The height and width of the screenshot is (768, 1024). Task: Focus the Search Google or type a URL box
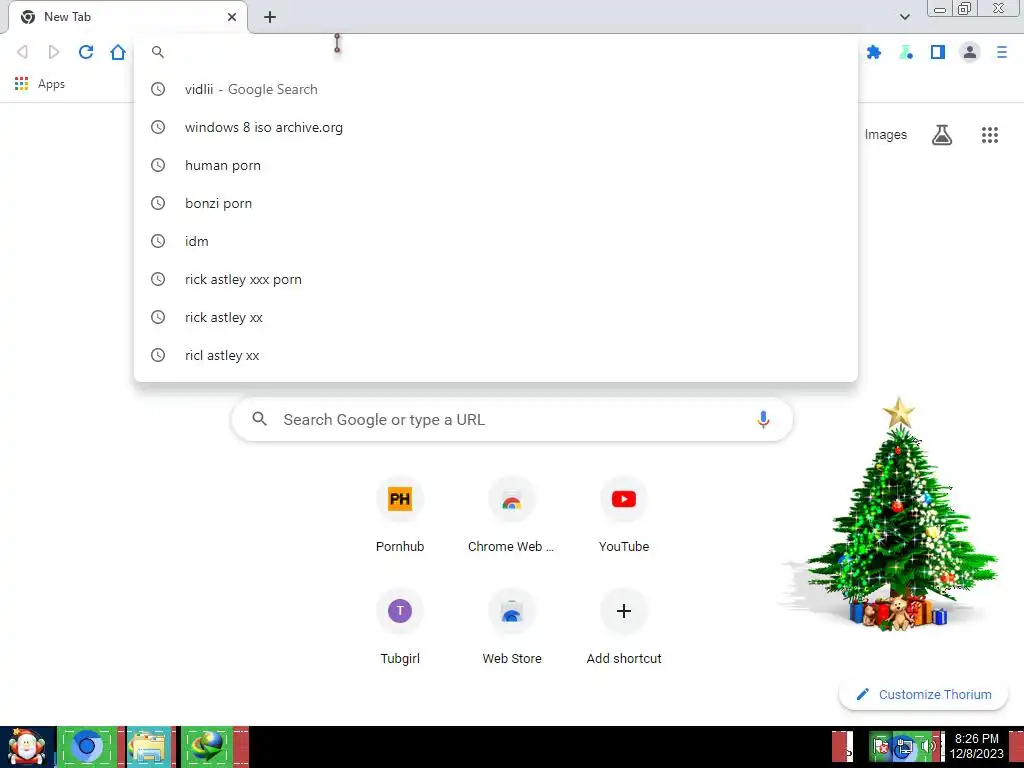pyautogui.click(x=512, y=419)
